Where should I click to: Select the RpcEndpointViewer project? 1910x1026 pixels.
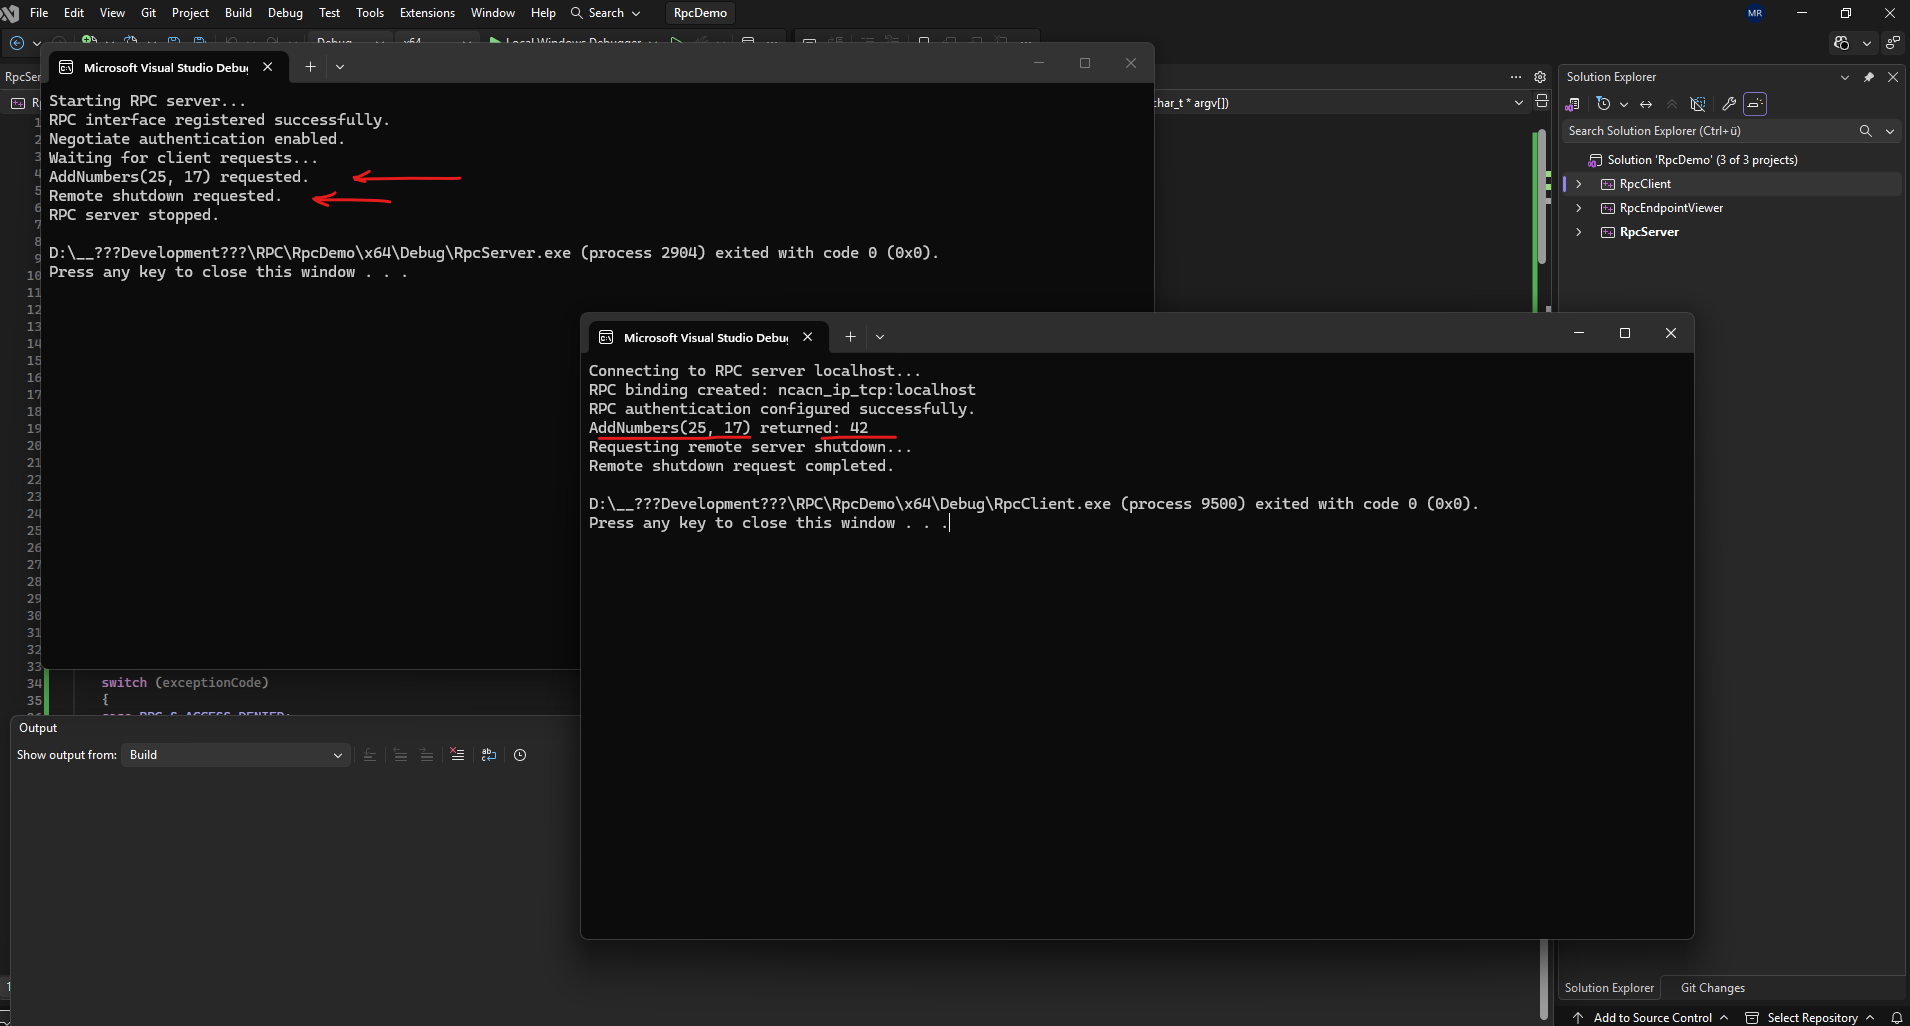(1671, 208)
